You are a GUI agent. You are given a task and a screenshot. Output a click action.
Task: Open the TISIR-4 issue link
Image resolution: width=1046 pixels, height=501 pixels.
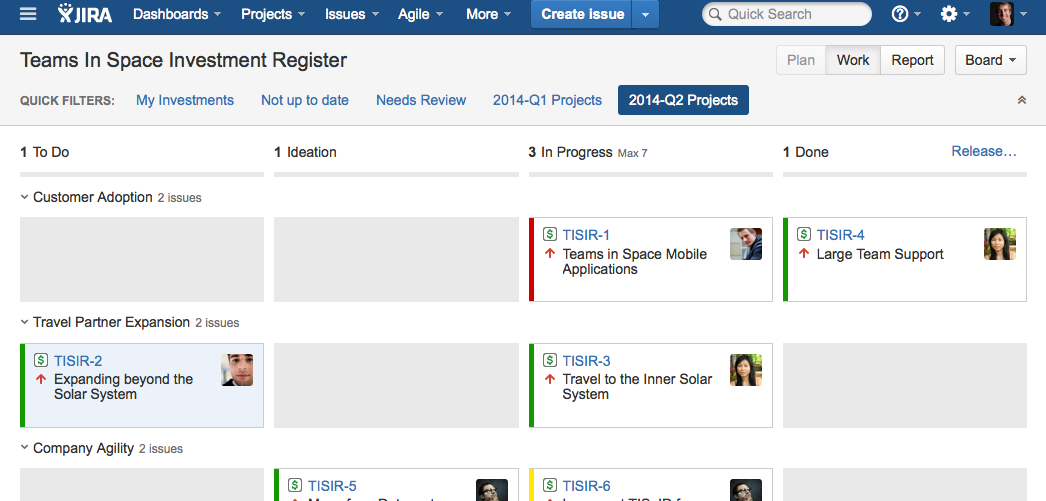(841, 235)
